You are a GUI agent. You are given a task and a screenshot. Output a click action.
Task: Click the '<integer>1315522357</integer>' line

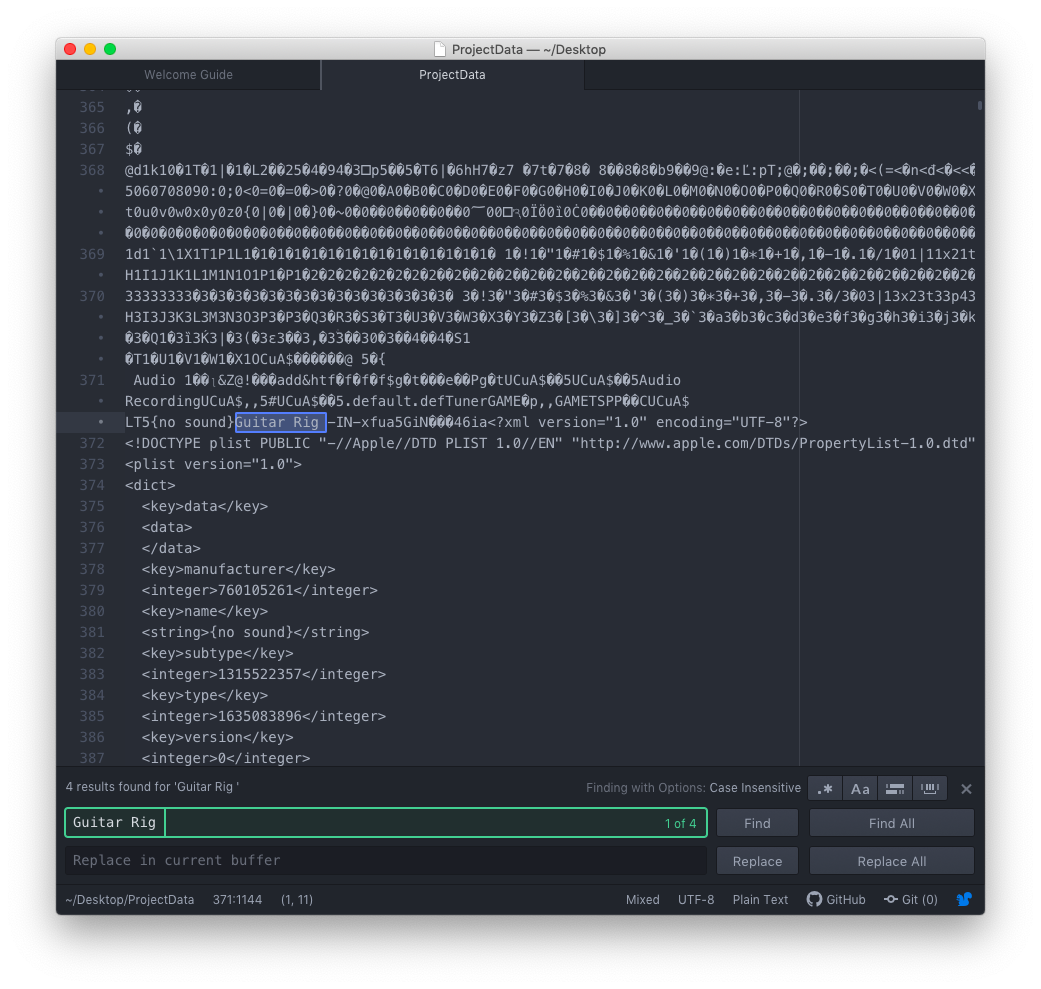coord(264,674)
